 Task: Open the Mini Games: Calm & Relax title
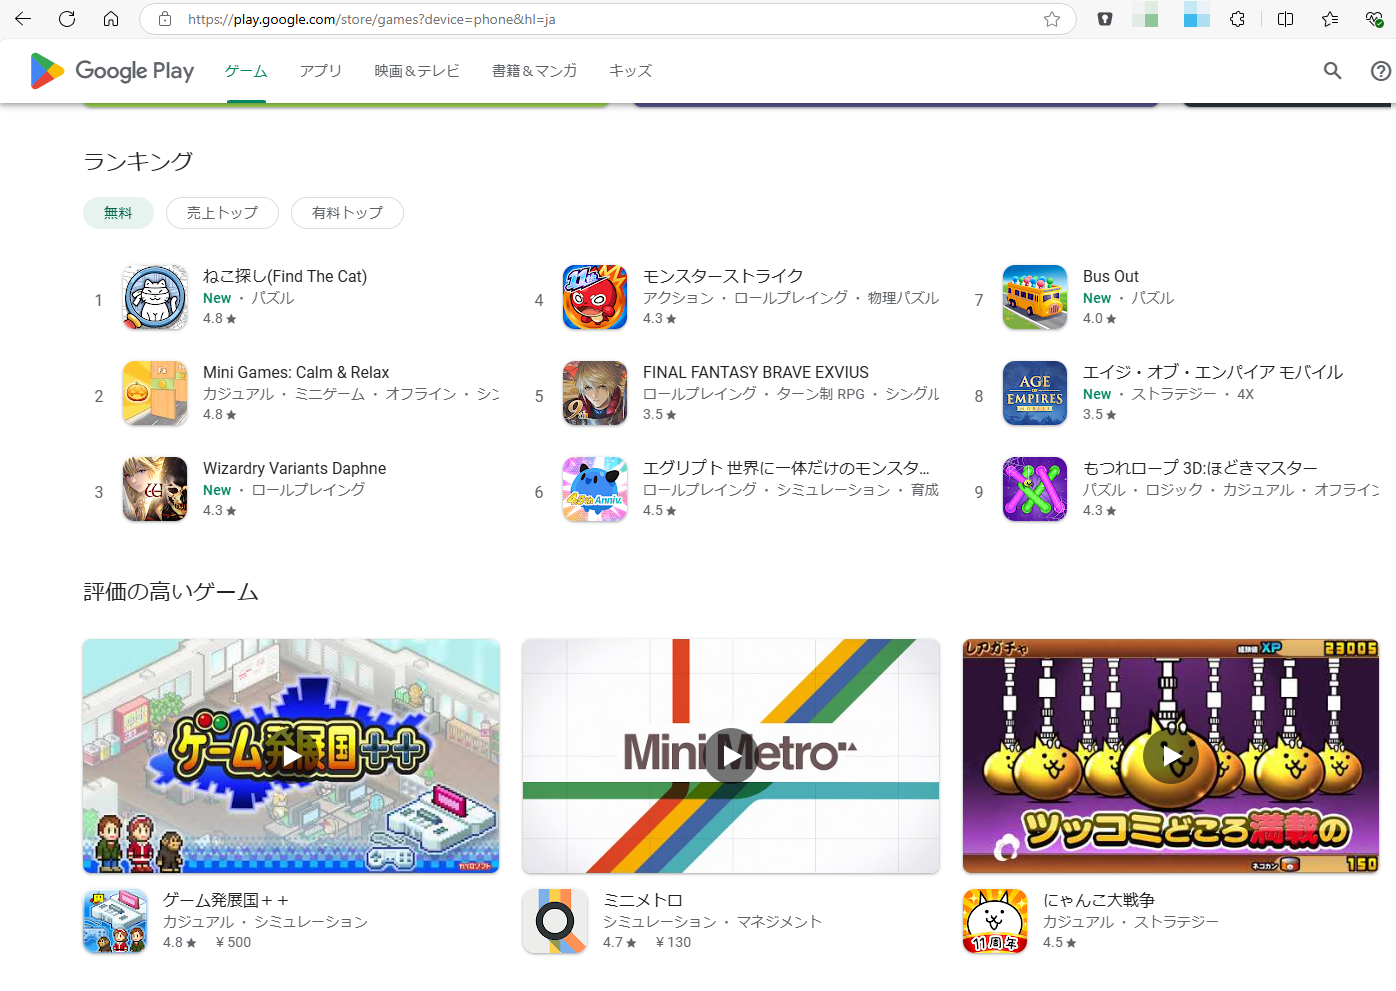296,372
